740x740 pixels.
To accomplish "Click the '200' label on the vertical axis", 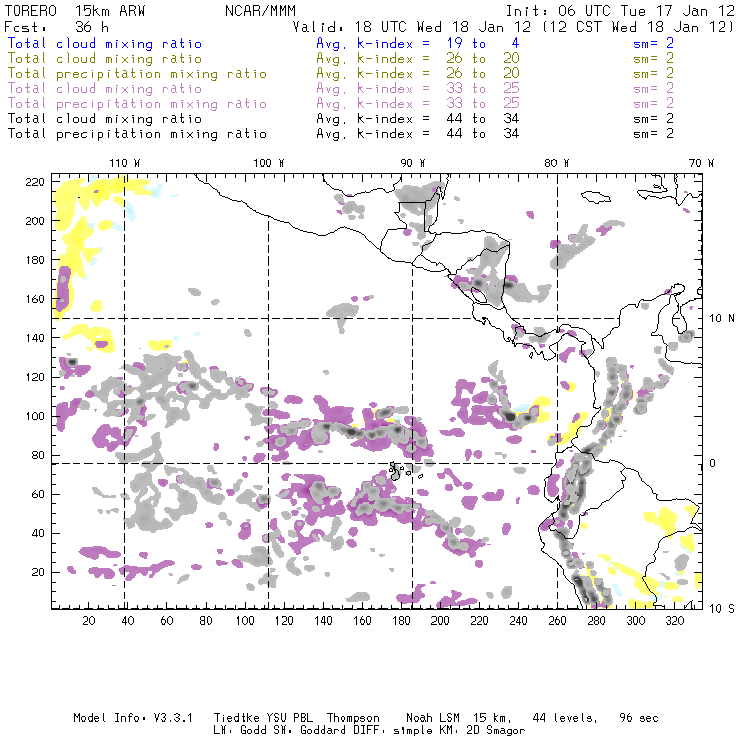I will tap(35, 221).
